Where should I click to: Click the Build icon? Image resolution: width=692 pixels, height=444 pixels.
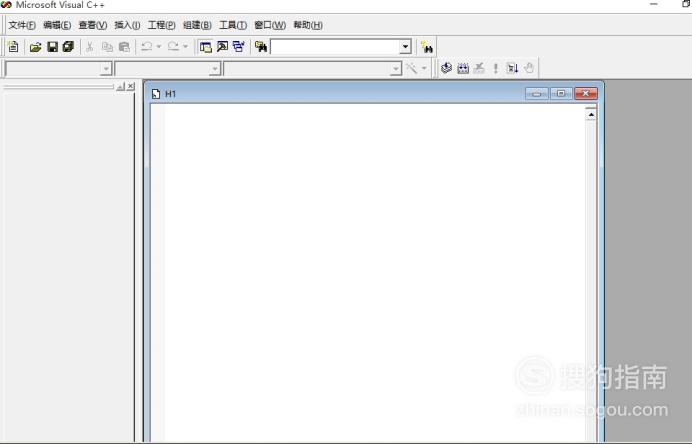(463, 68)
